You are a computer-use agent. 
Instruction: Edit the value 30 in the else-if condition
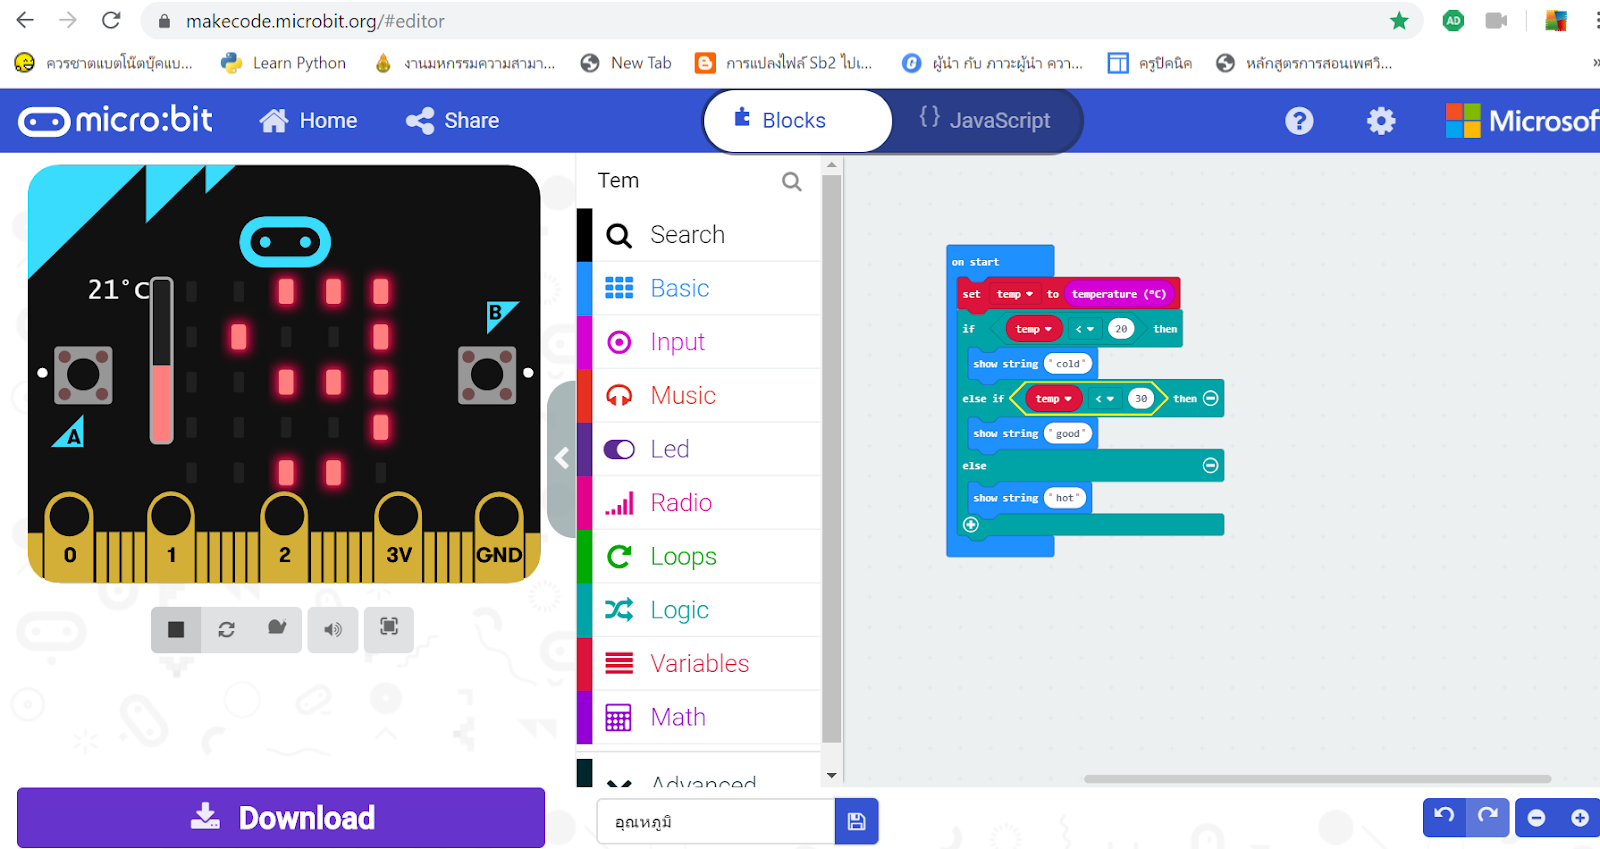coord(1141,399)
